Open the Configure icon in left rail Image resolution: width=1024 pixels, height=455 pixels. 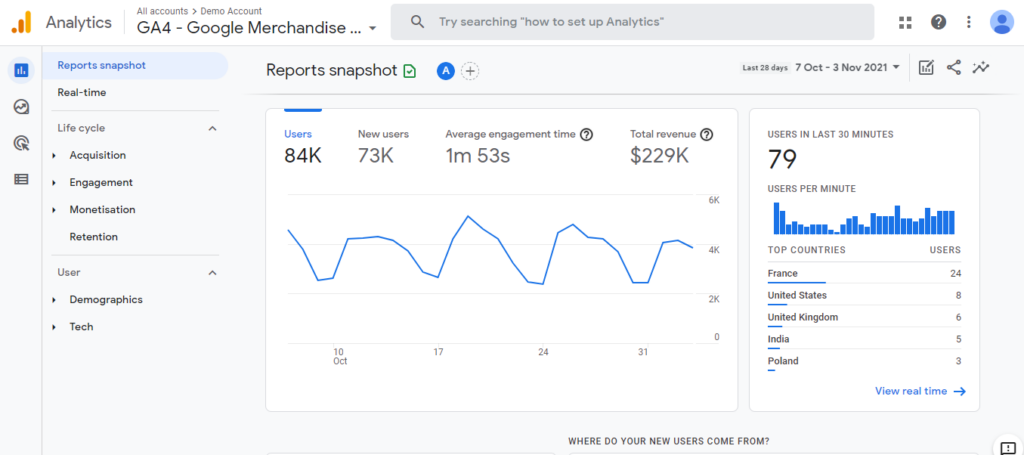point(21,179)
